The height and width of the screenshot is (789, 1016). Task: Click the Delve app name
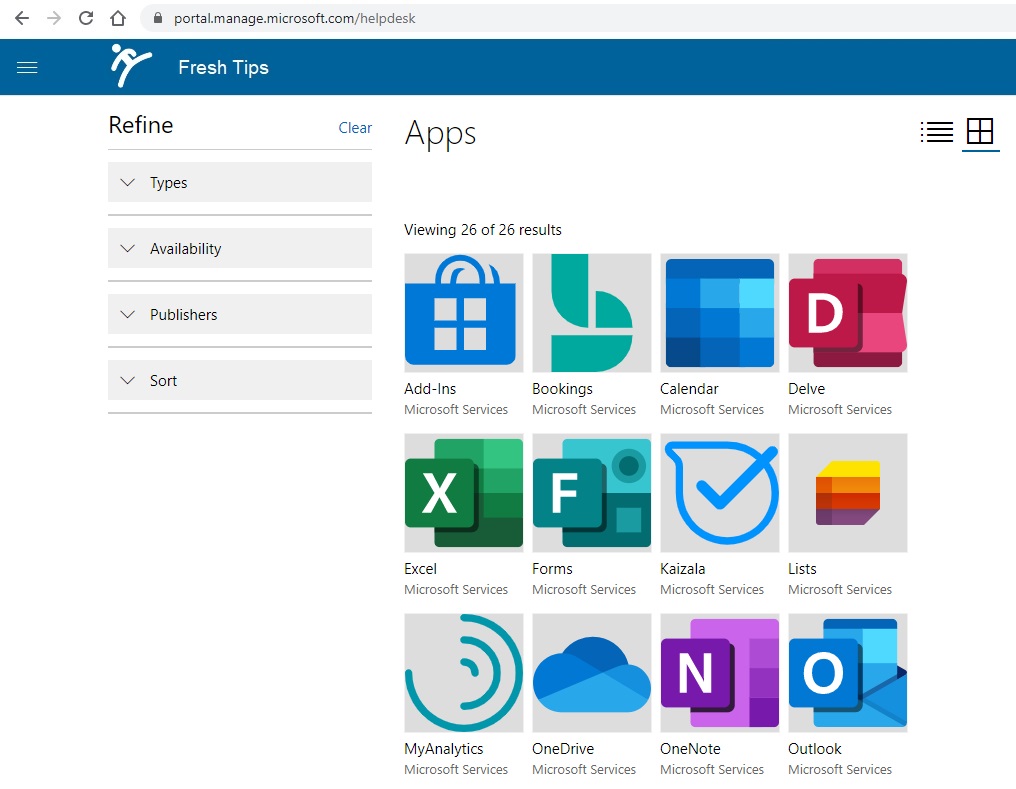click(x=807, y=389)
